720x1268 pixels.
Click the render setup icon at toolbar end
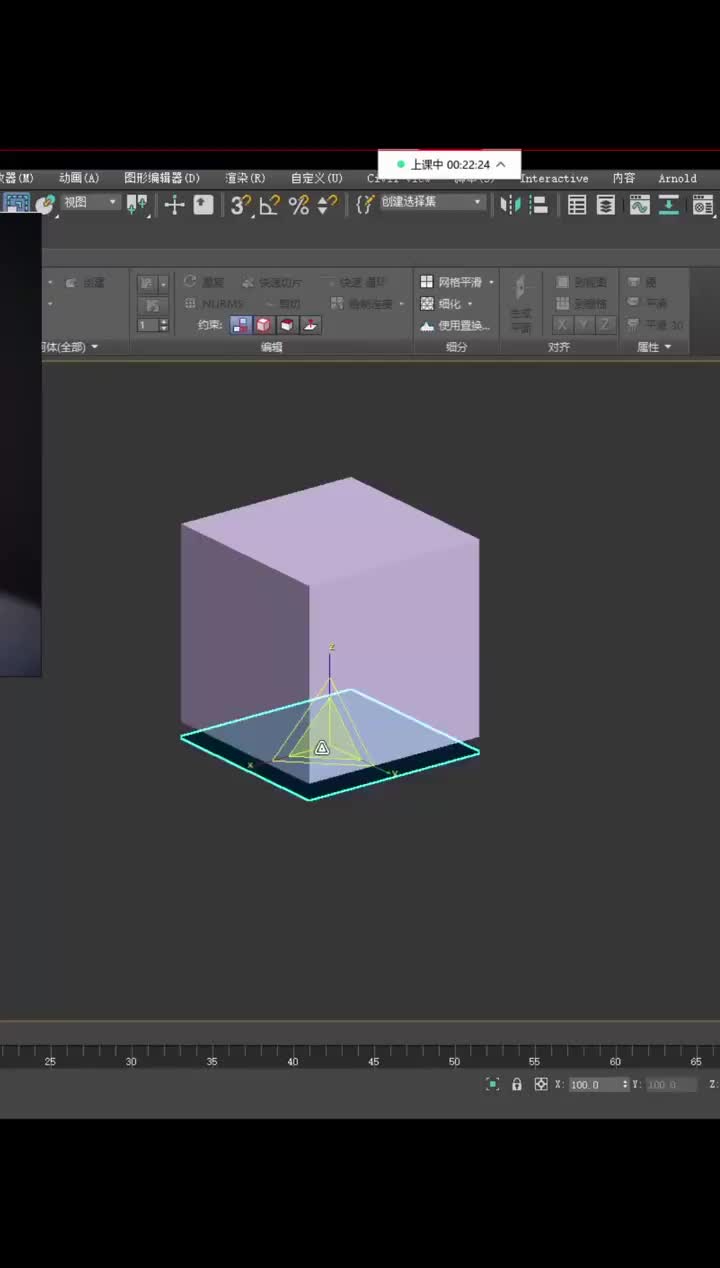coord(704,204)
